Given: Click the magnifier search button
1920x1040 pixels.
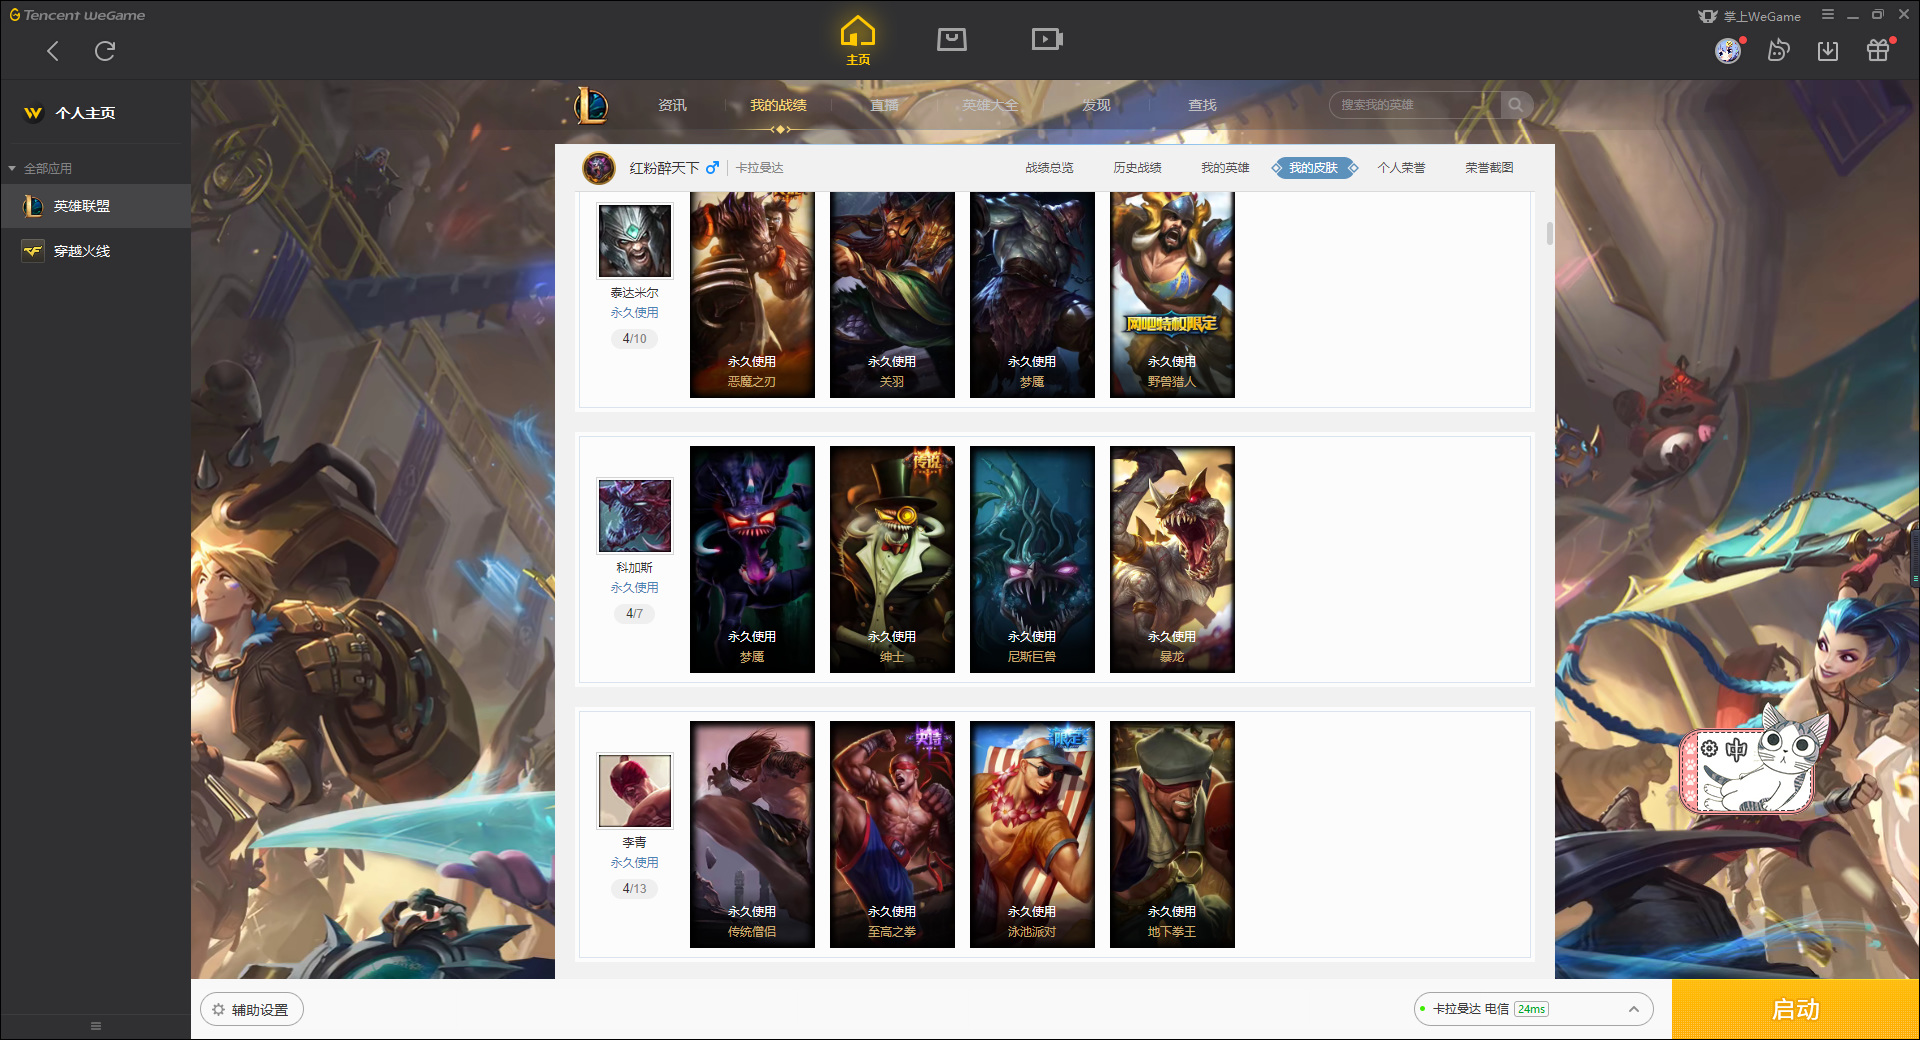Looking at the screenshot, I should [1516, 105].
